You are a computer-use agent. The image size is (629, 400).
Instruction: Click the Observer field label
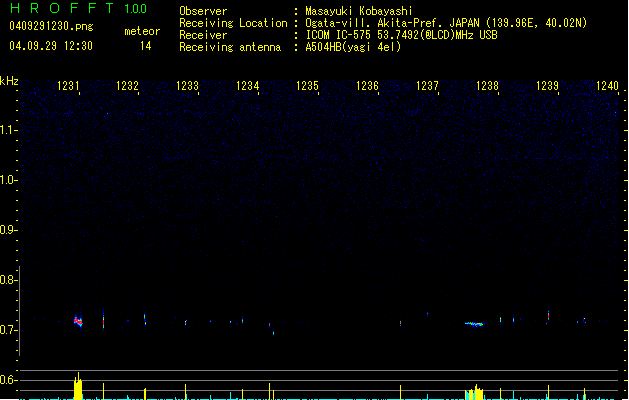[x=203, y=11]
